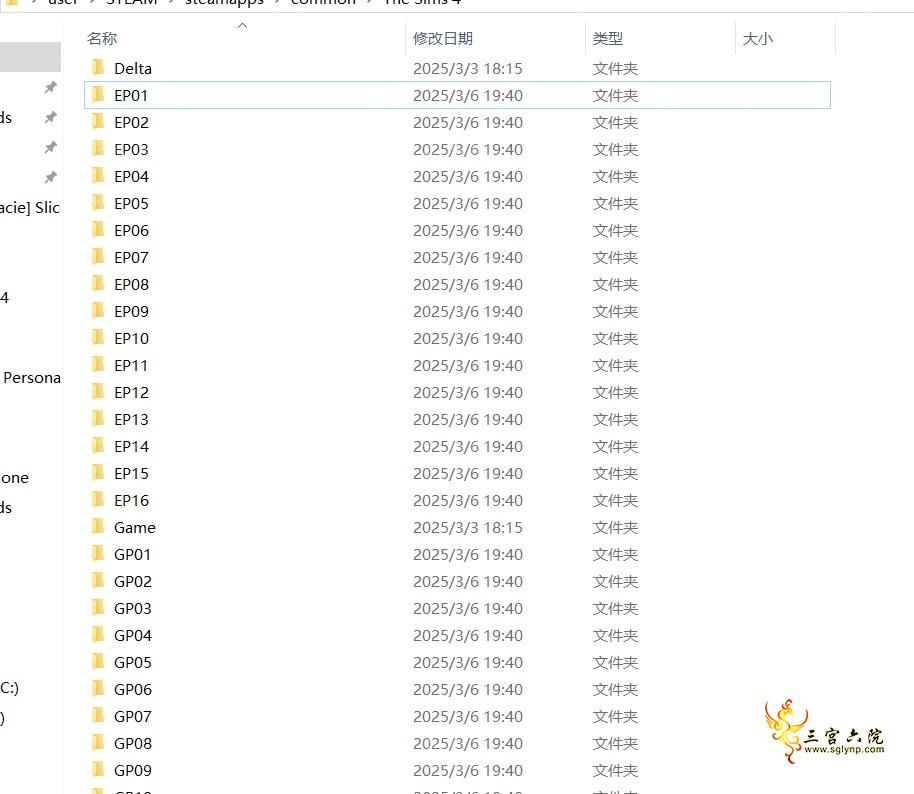Click the modified date of the EP08 row
This screenshot has height=794, width=914.
pos(467,284)
